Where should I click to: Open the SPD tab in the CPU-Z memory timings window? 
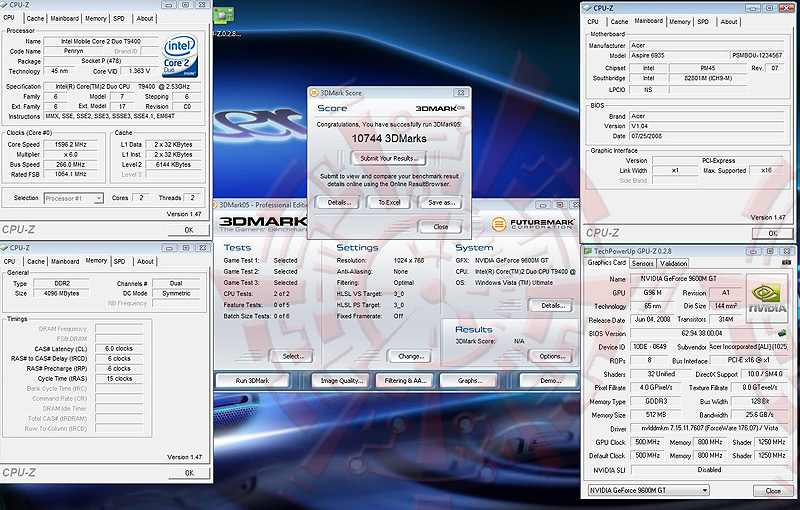119,262
